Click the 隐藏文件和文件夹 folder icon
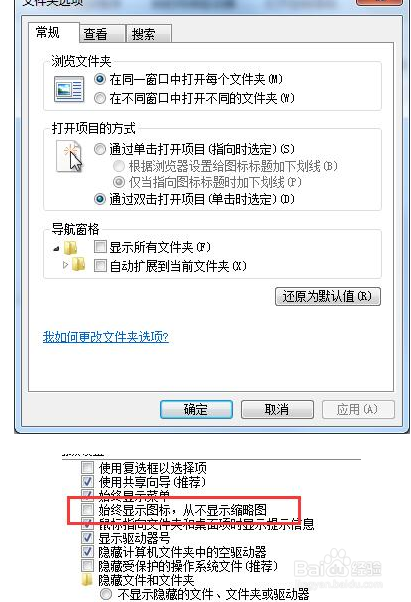 (87, 580)
